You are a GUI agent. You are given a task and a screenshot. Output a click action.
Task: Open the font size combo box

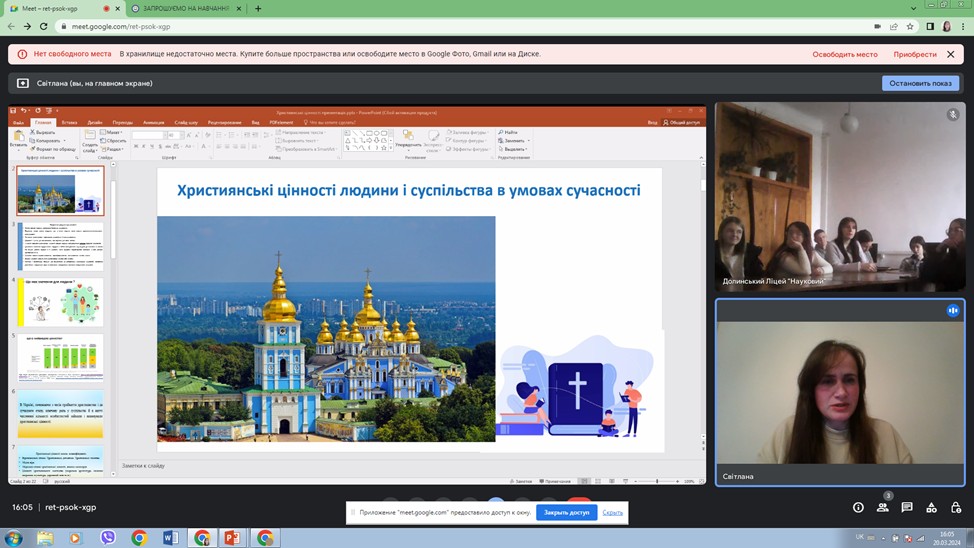point(175,135)
